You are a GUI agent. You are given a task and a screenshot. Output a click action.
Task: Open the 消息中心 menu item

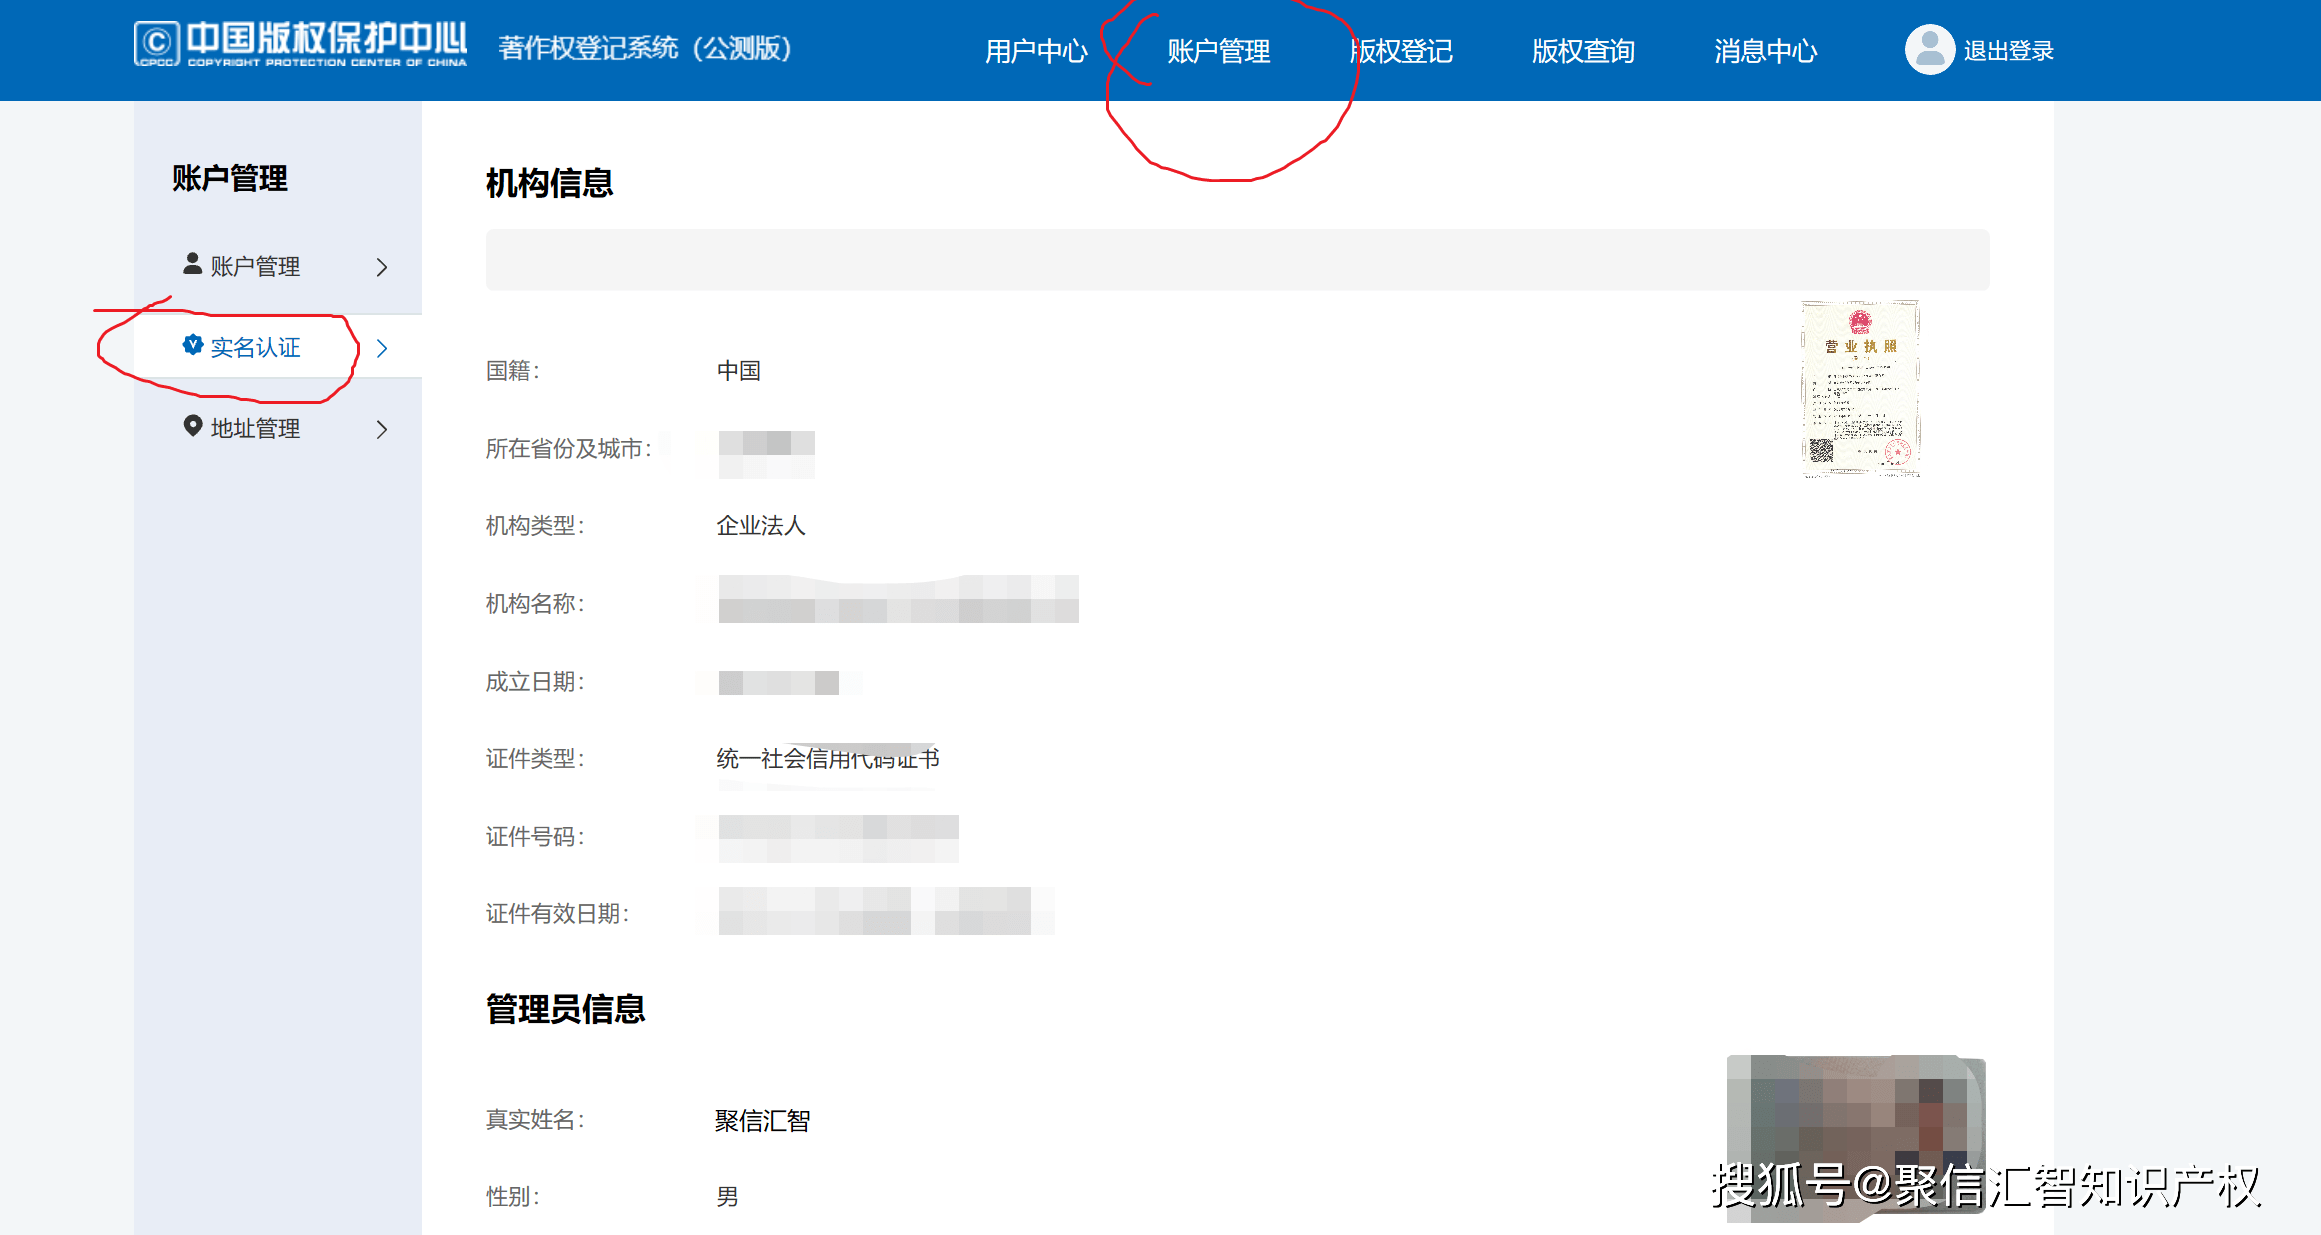[x=1765, y=51]
